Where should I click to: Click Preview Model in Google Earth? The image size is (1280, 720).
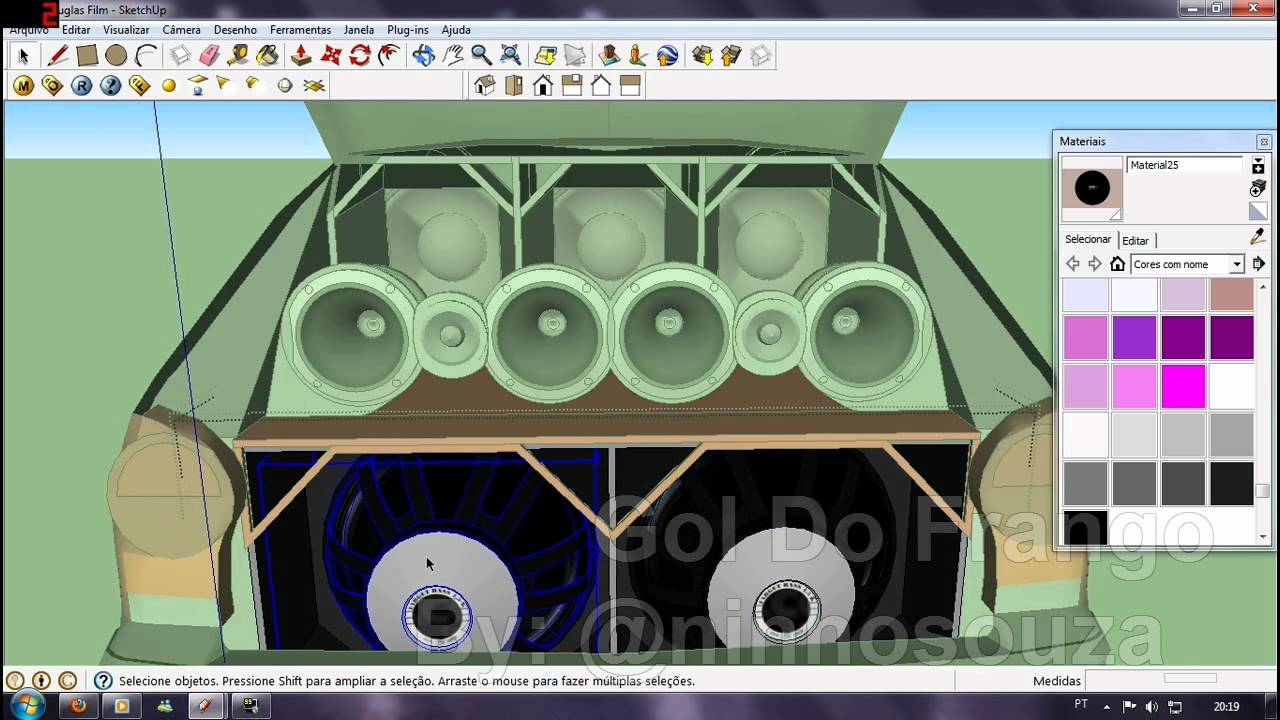tap(667, 56)
